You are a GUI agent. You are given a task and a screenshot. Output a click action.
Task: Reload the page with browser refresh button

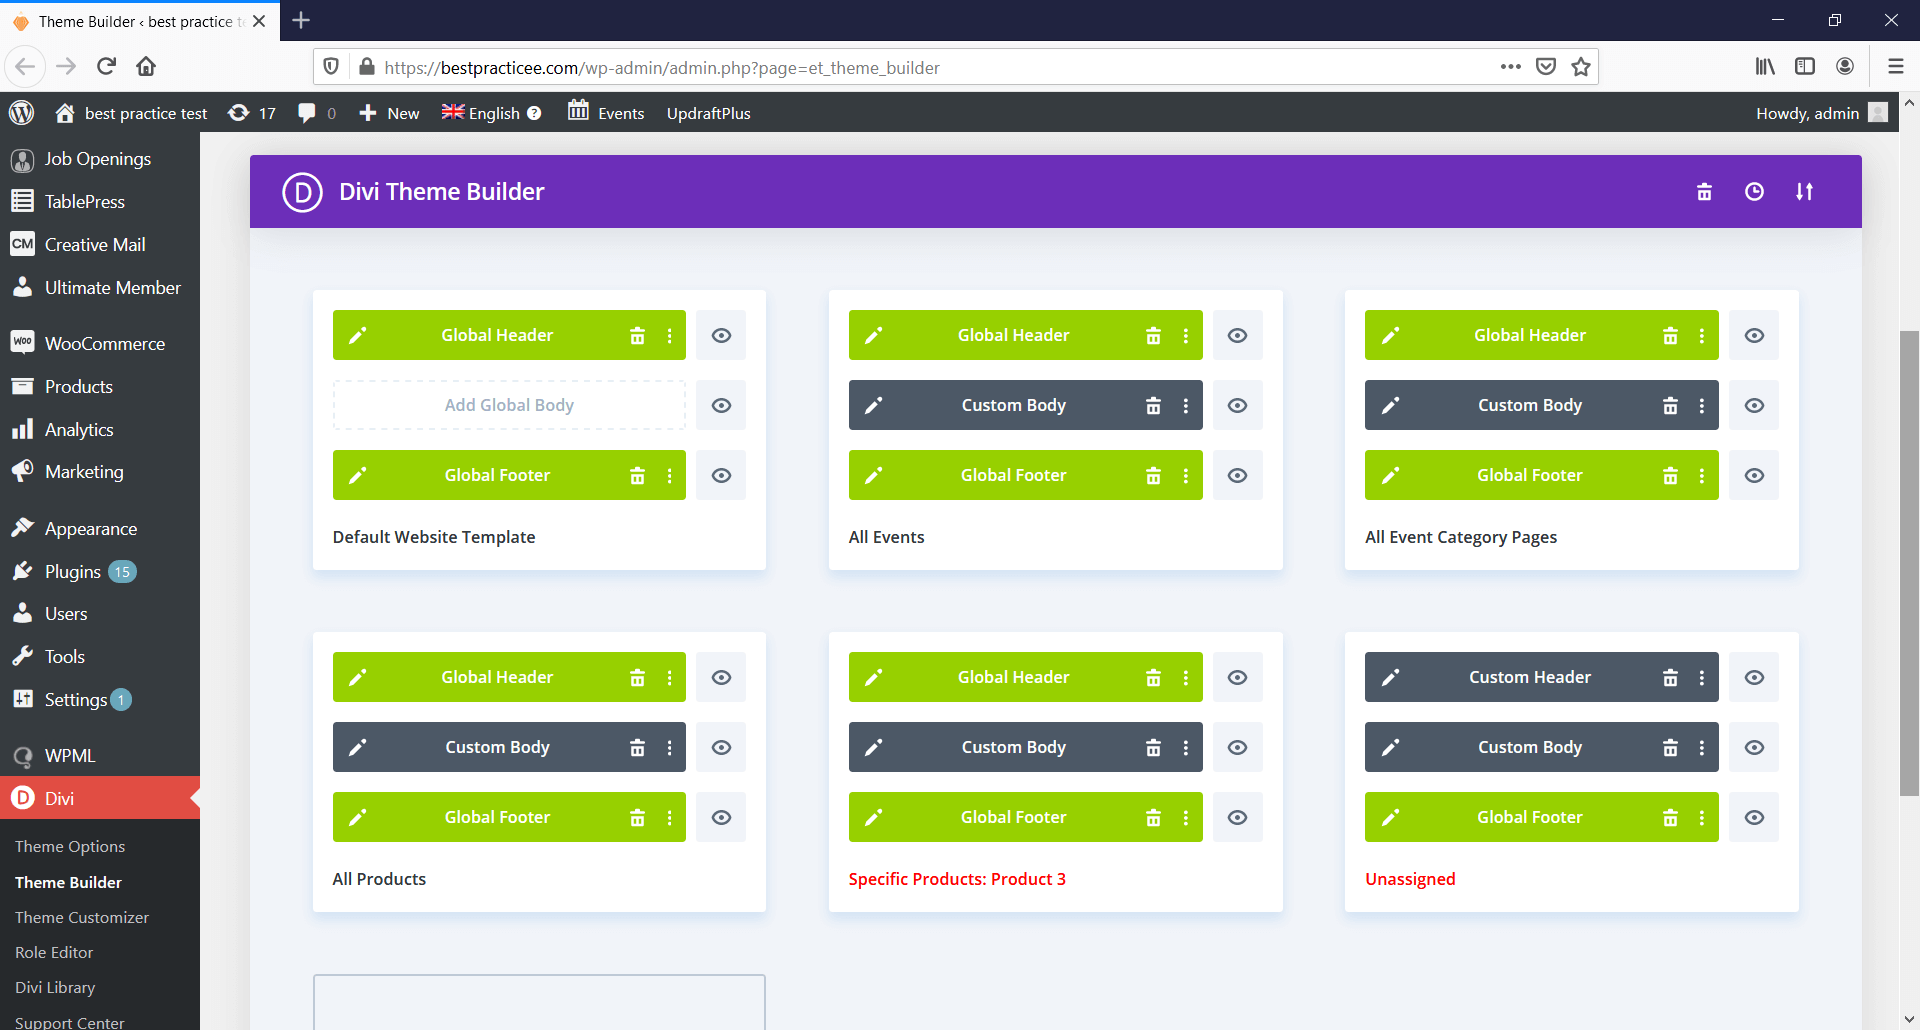(x=106, y=67)
